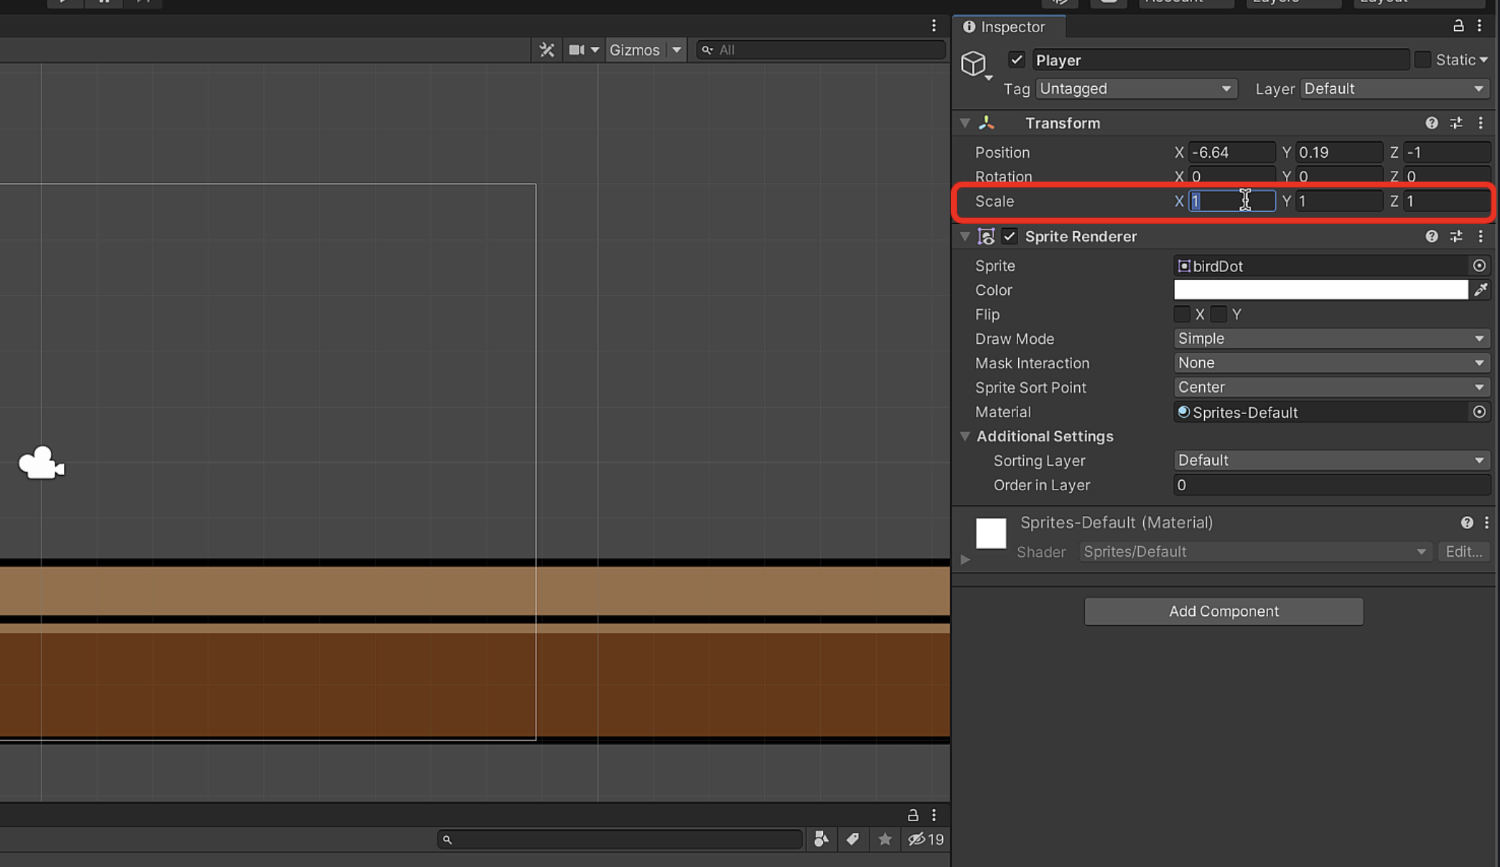Click the Add Component button

tap(1224, 611)
